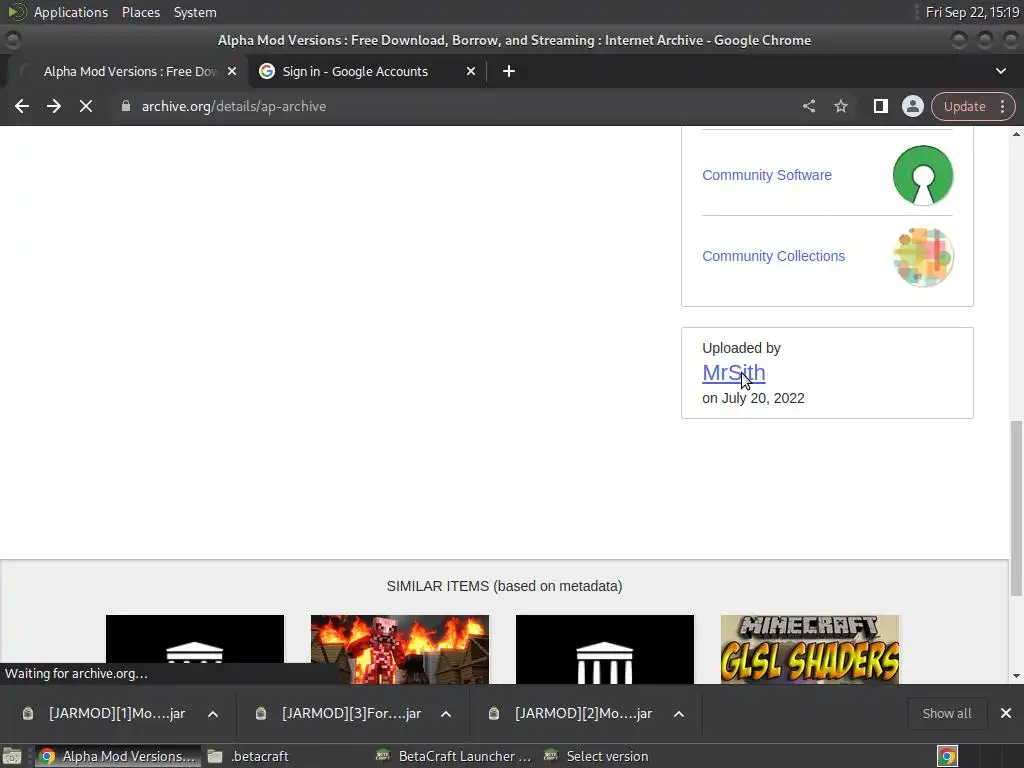Open the Applications menu
Viewport: 1024px width, 768px height.
click(x=71, y=12)
